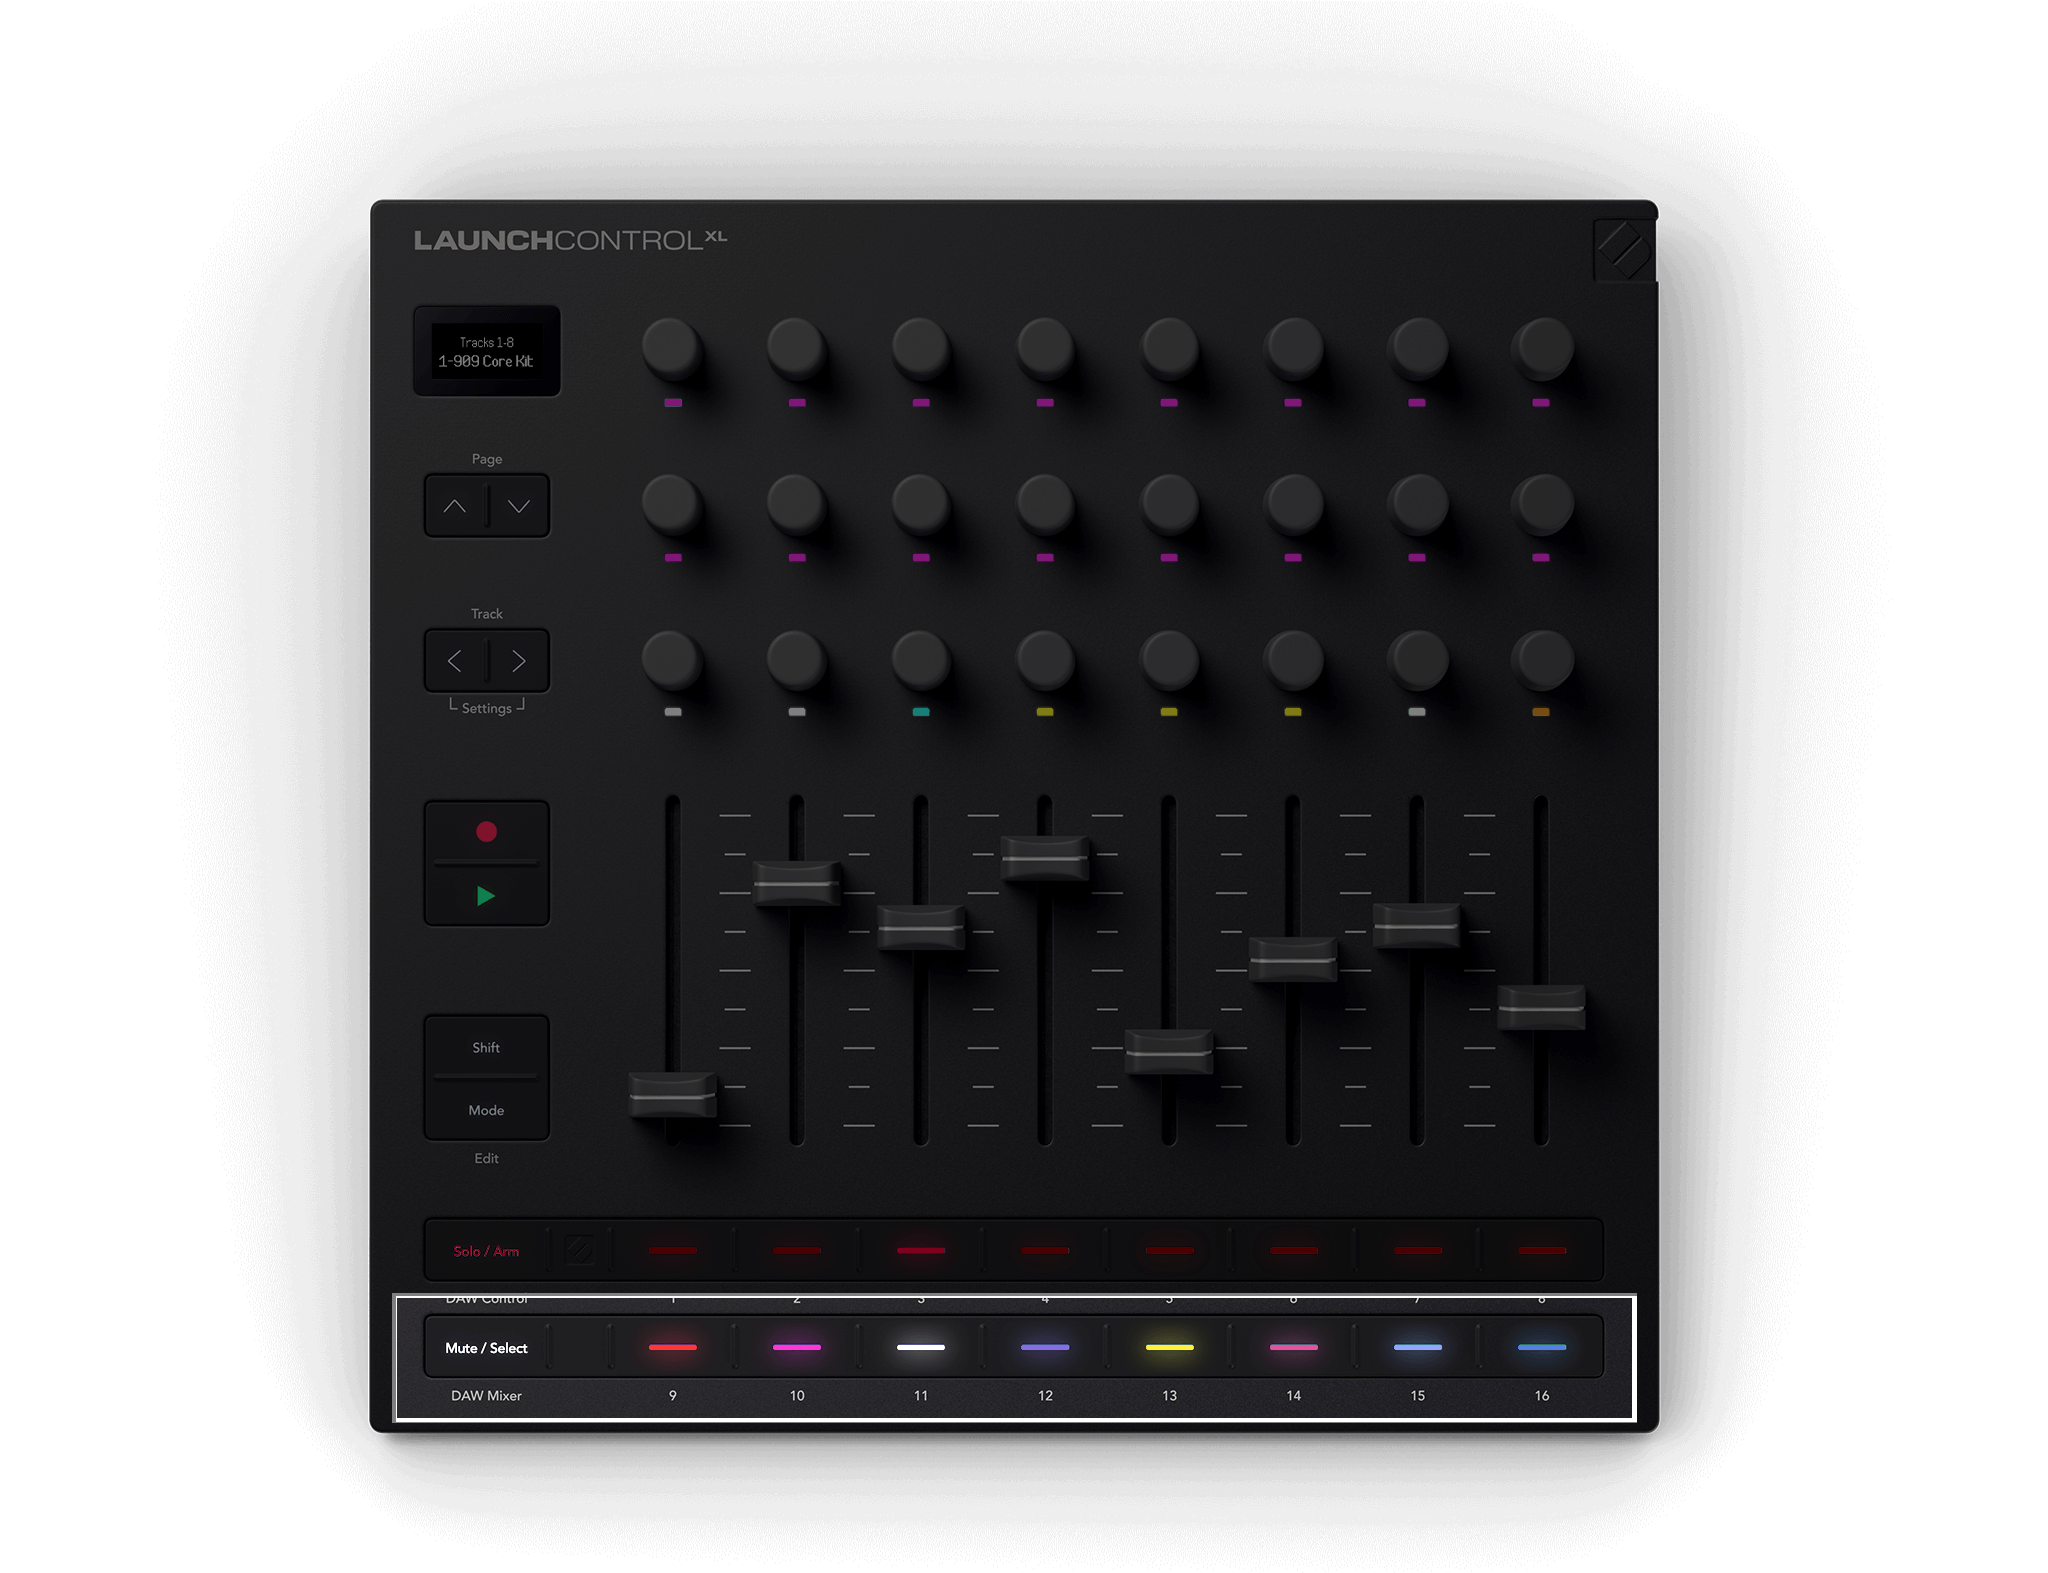Click the third-row knob in column 4
2048x1573 pixels.
(x=1045, y=659)
